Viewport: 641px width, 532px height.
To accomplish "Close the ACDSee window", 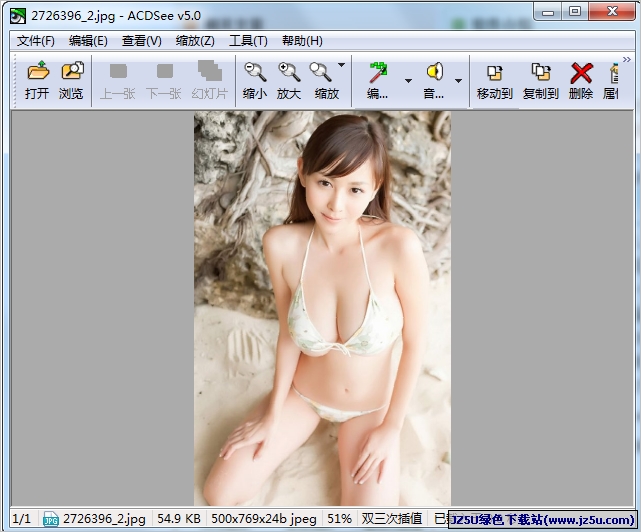I will [x=612, y=12].
